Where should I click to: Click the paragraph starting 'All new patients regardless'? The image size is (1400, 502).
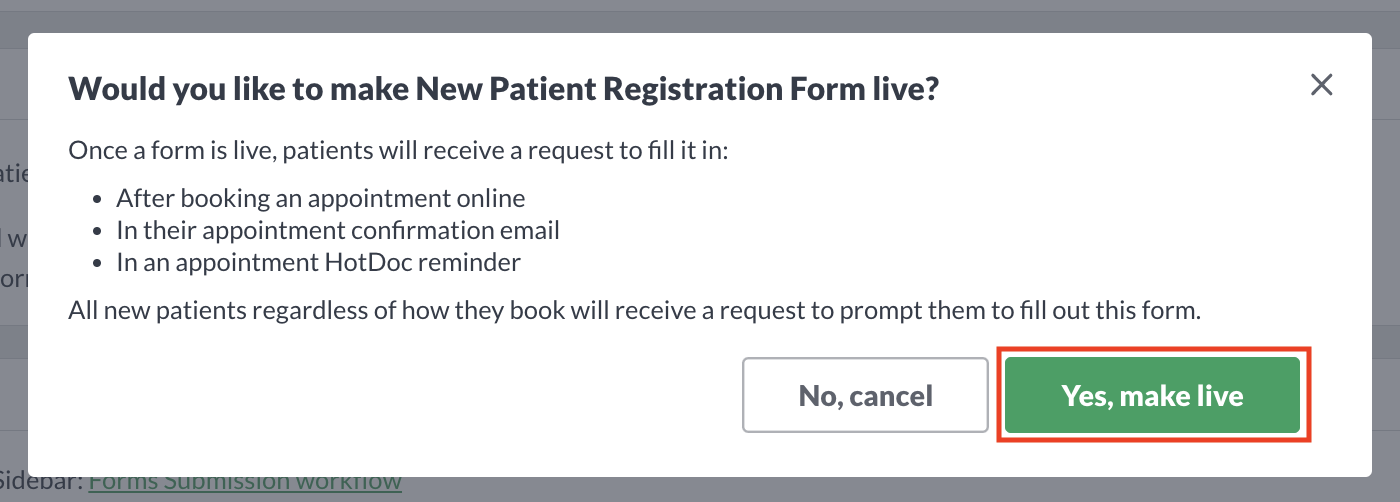coord(634,310)
